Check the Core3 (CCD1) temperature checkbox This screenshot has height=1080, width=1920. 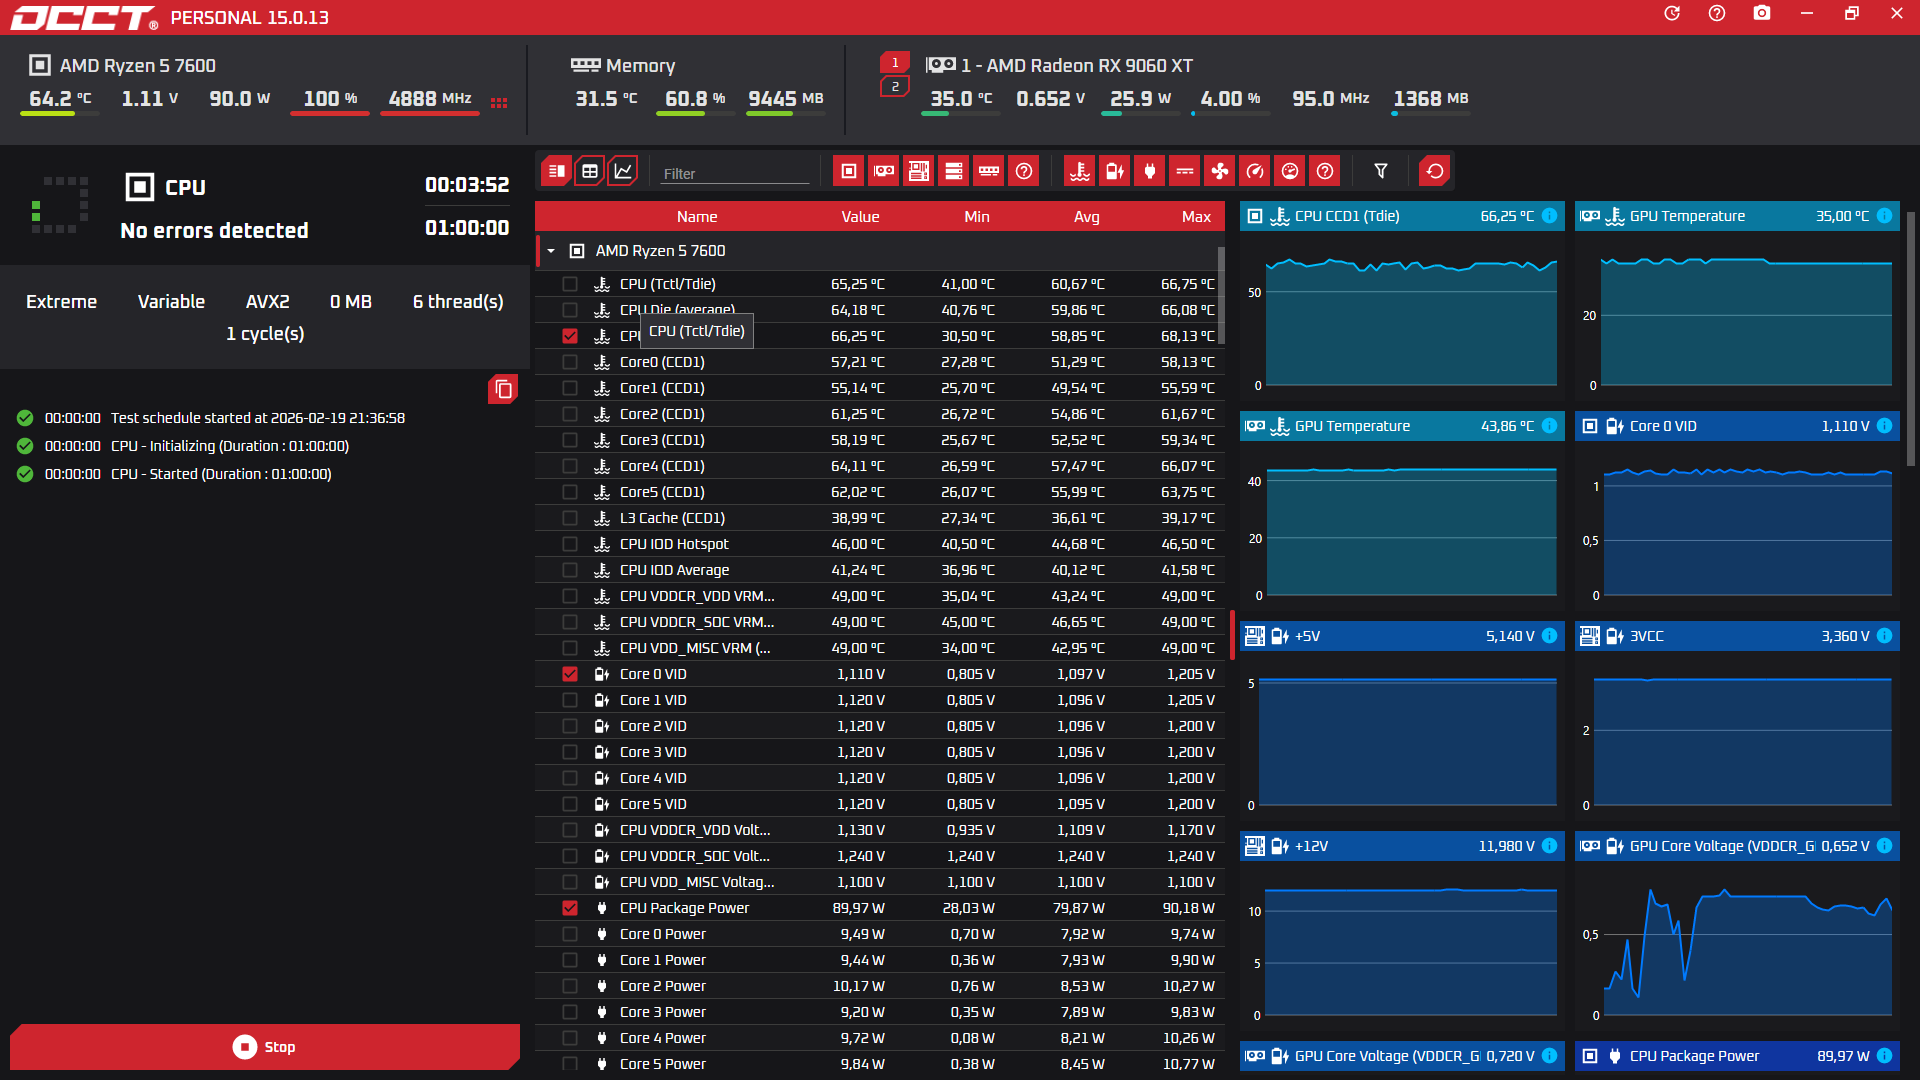point(570,440)
